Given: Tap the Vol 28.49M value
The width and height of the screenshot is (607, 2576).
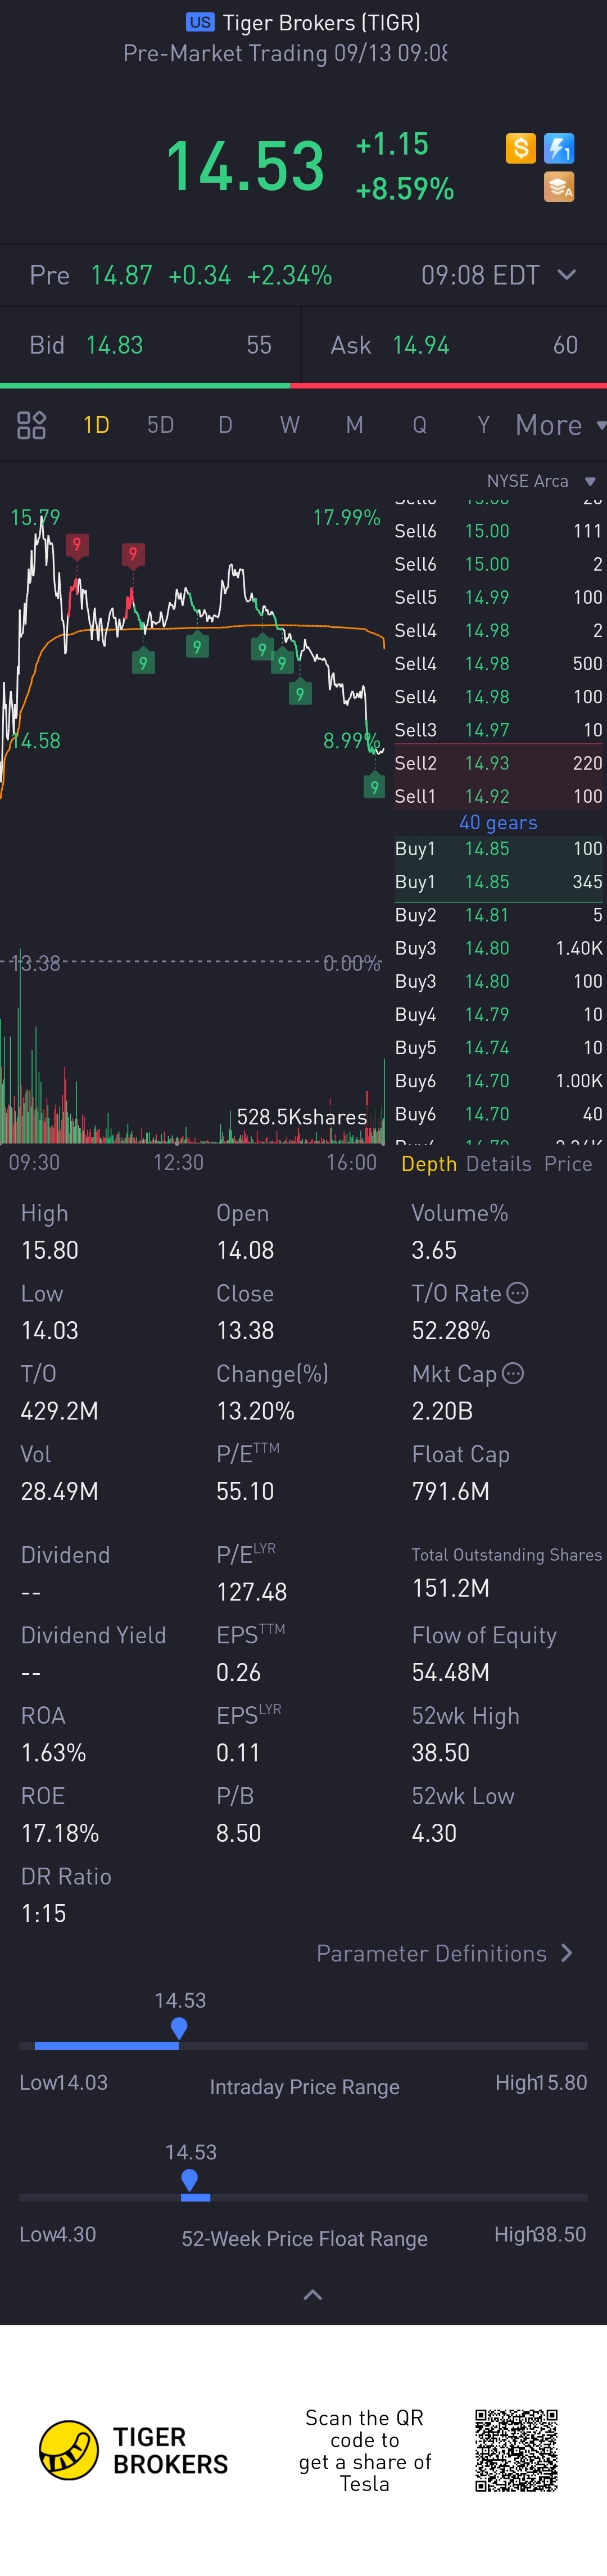Looking at the screenshot, I should pos(59,1491).
